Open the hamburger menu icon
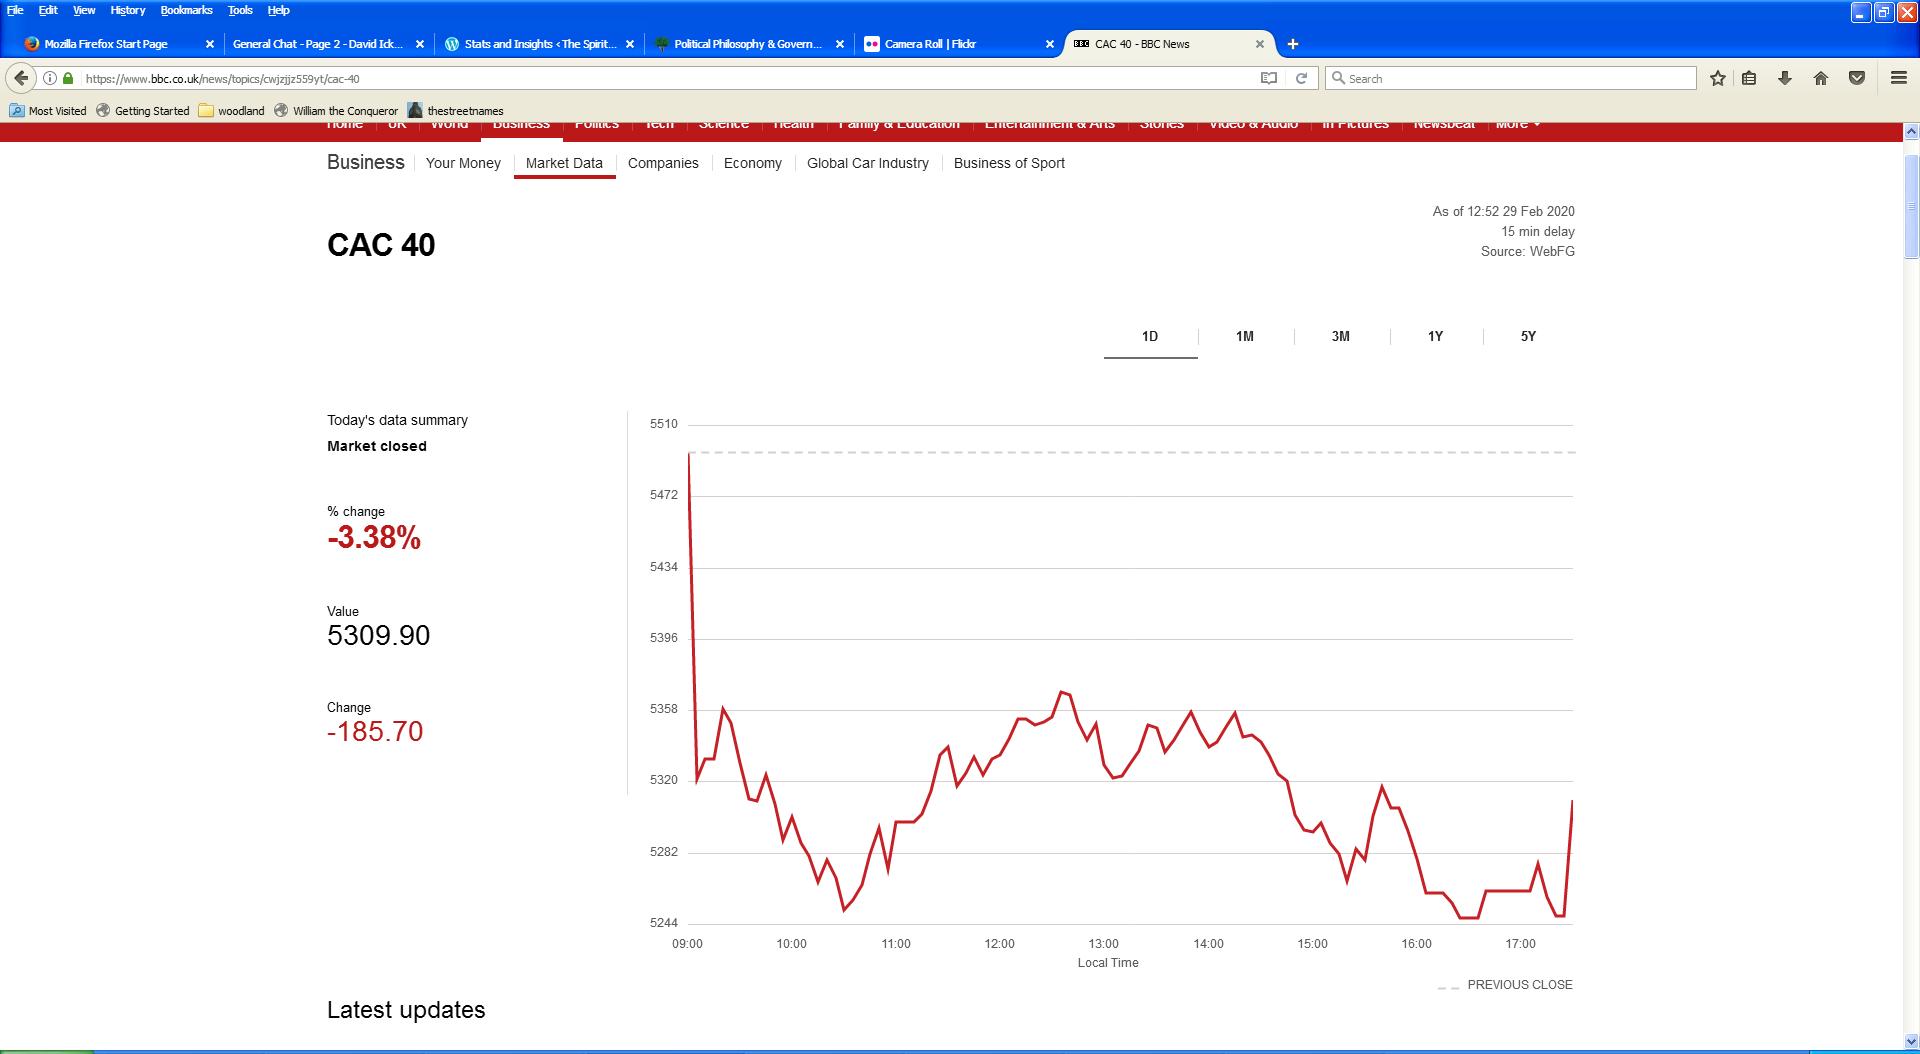The width and height of the screenshot is (1920, 1054). pos(1898,78)
